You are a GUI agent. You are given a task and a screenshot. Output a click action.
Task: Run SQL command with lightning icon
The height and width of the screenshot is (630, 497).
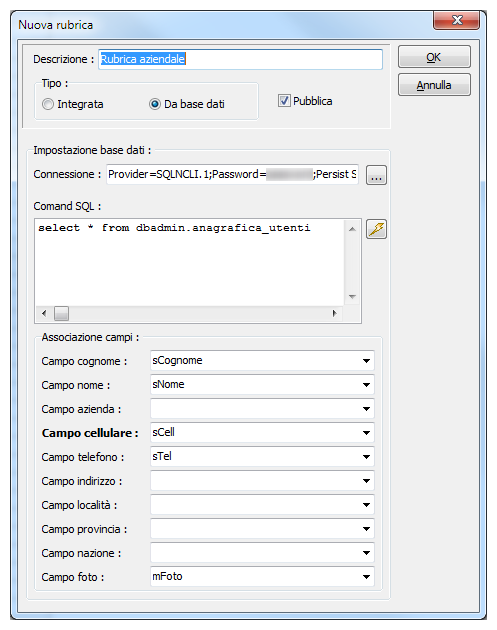pos(376,229)
